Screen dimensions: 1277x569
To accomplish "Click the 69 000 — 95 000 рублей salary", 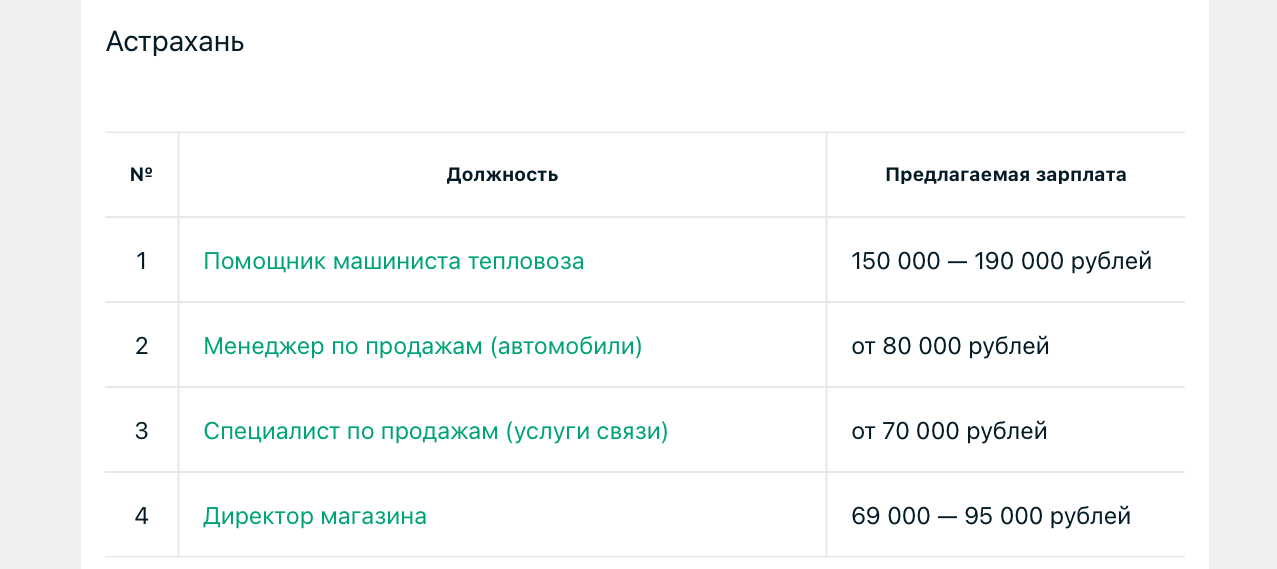I will pyautogui.click(x=991, y=516).
